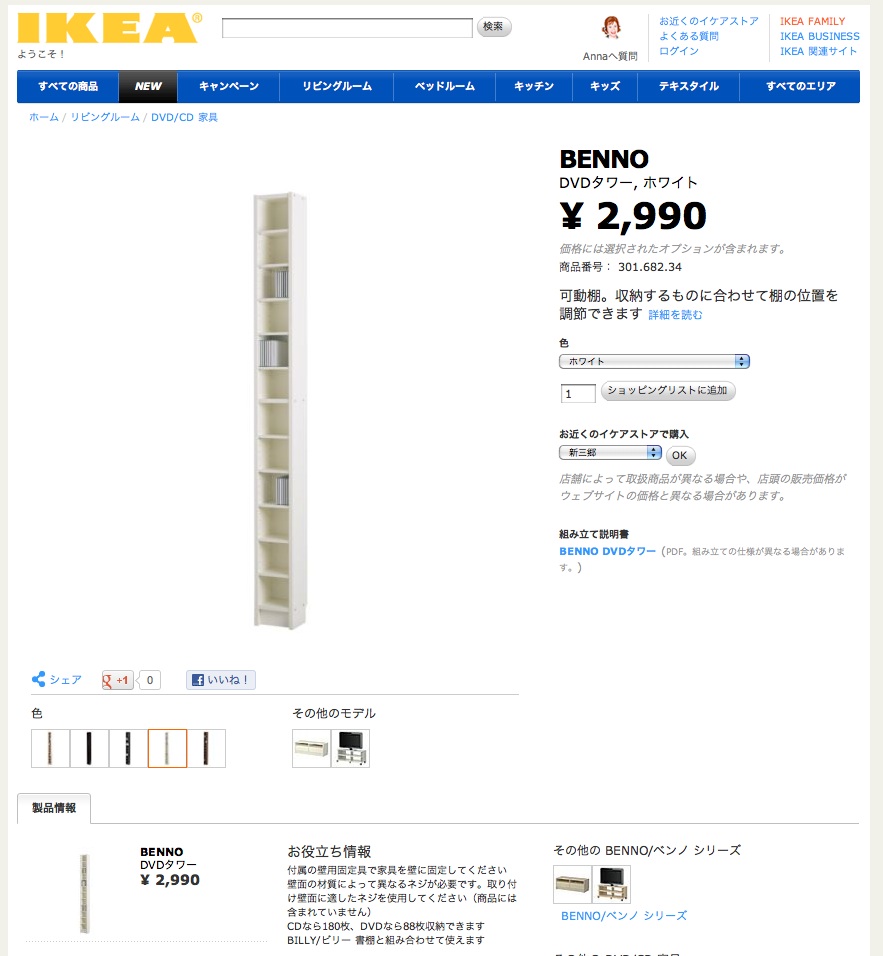This screenshot has width=883, height=956.
Task: Open the BENNO series TV bench thumbnail
Action: coord(572,884)
